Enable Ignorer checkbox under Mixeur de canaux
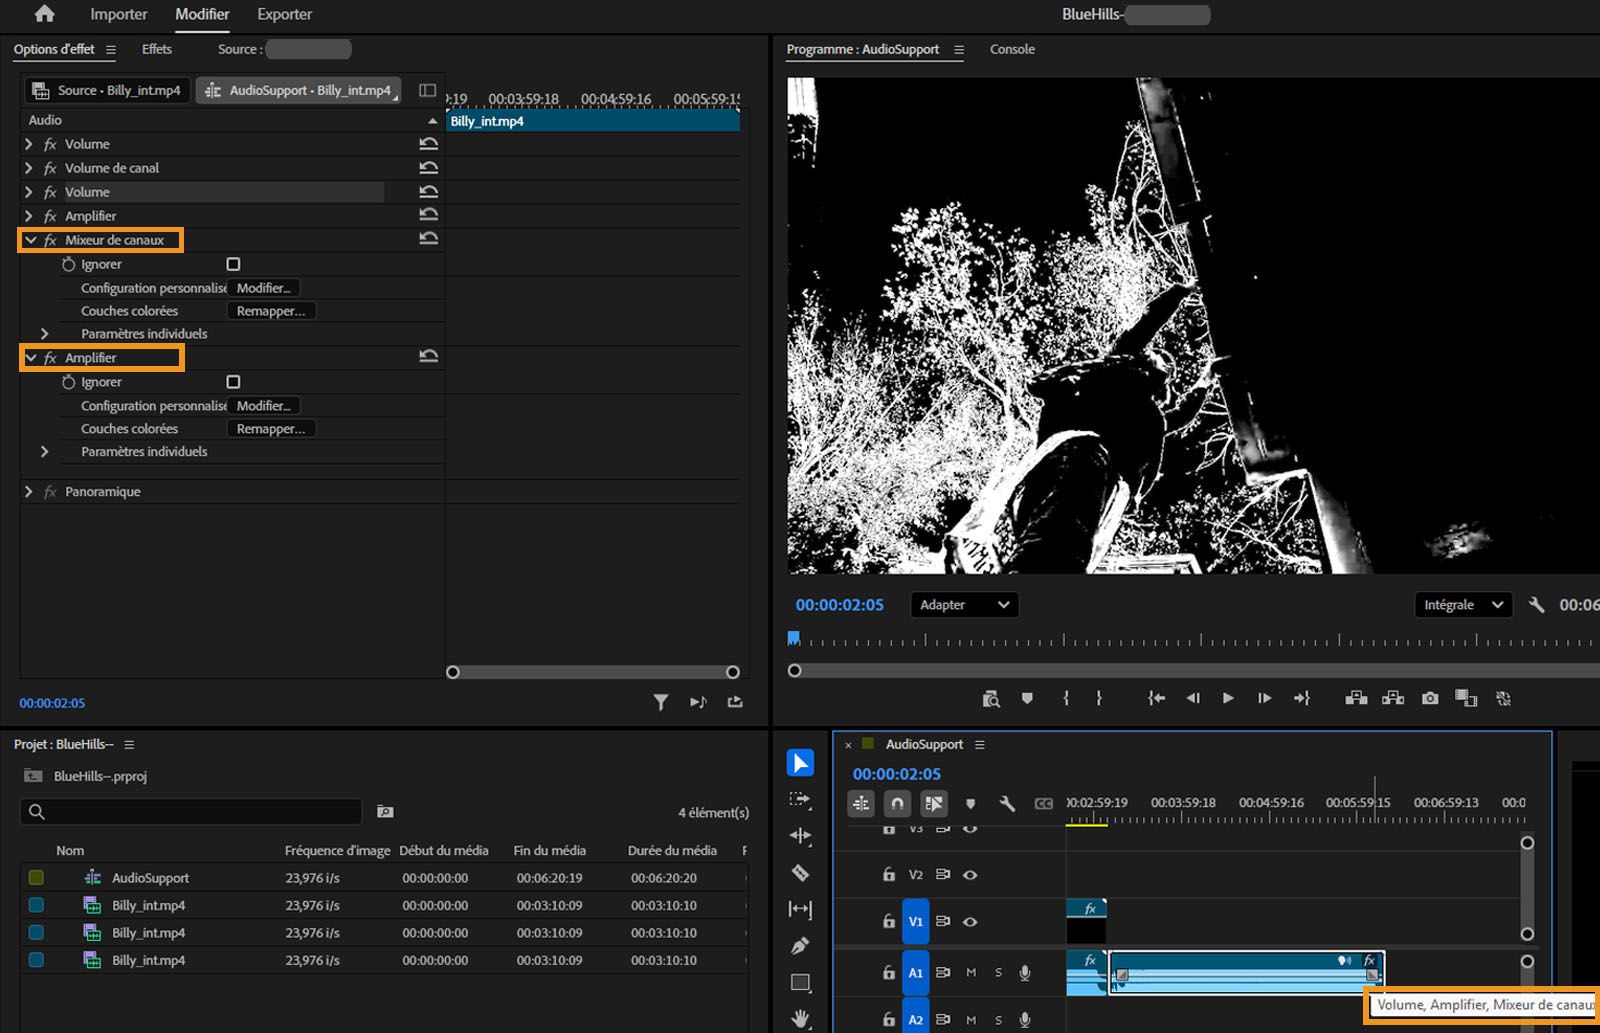Image resolution: width=1600 pixels, height=1033 pixels. 233,264
